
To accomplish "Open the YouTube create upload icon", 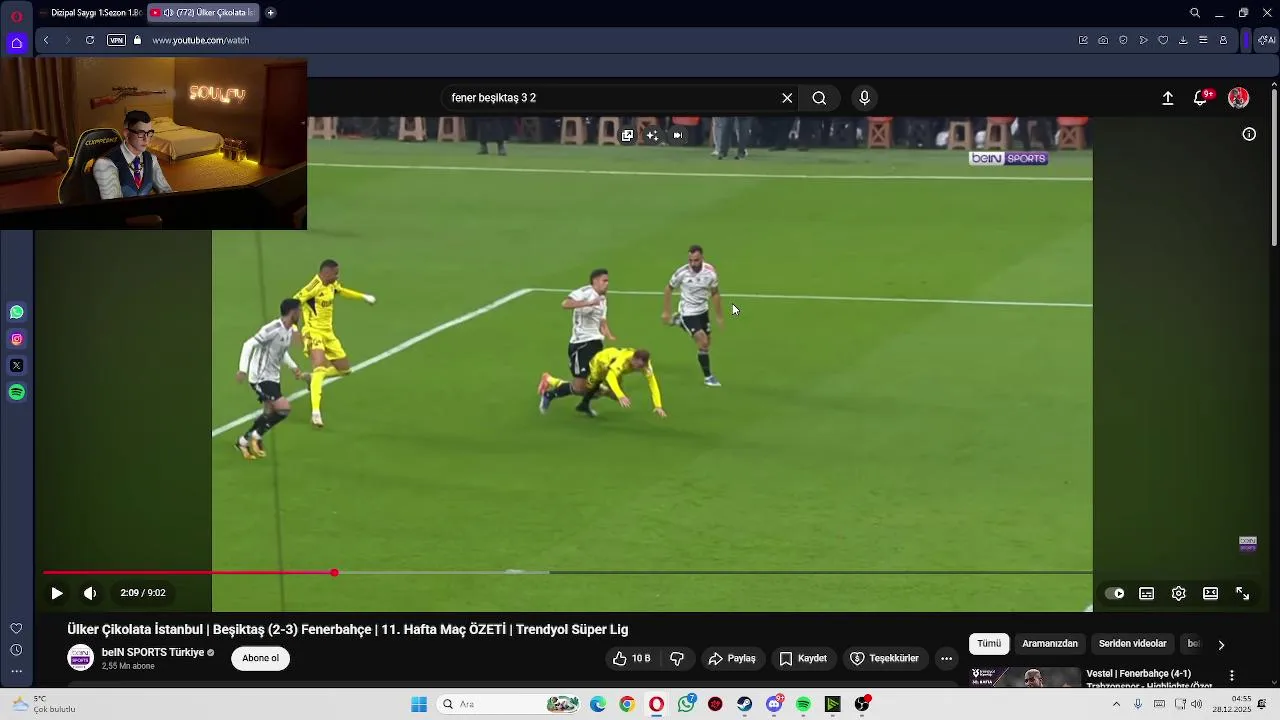I will pos(1167,98).
